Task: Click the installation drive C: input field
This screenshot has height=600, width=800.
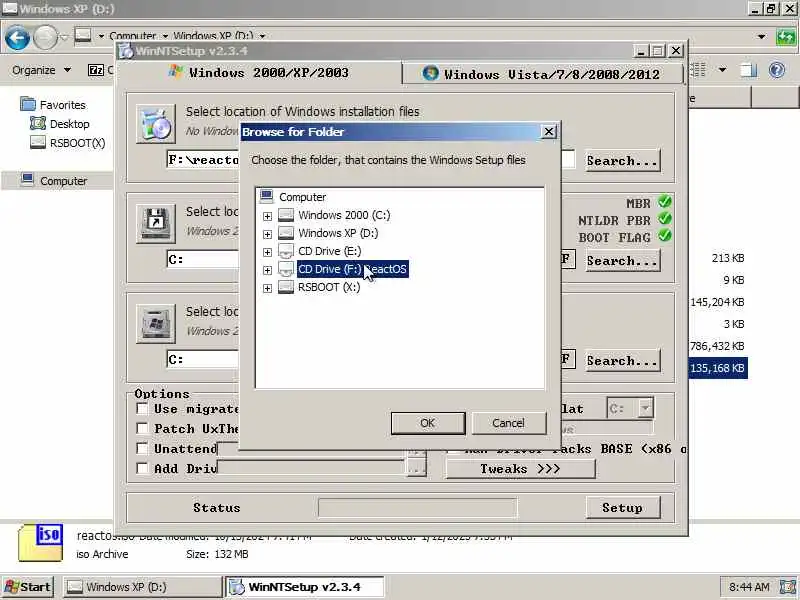Action: (x=203, y=359)
